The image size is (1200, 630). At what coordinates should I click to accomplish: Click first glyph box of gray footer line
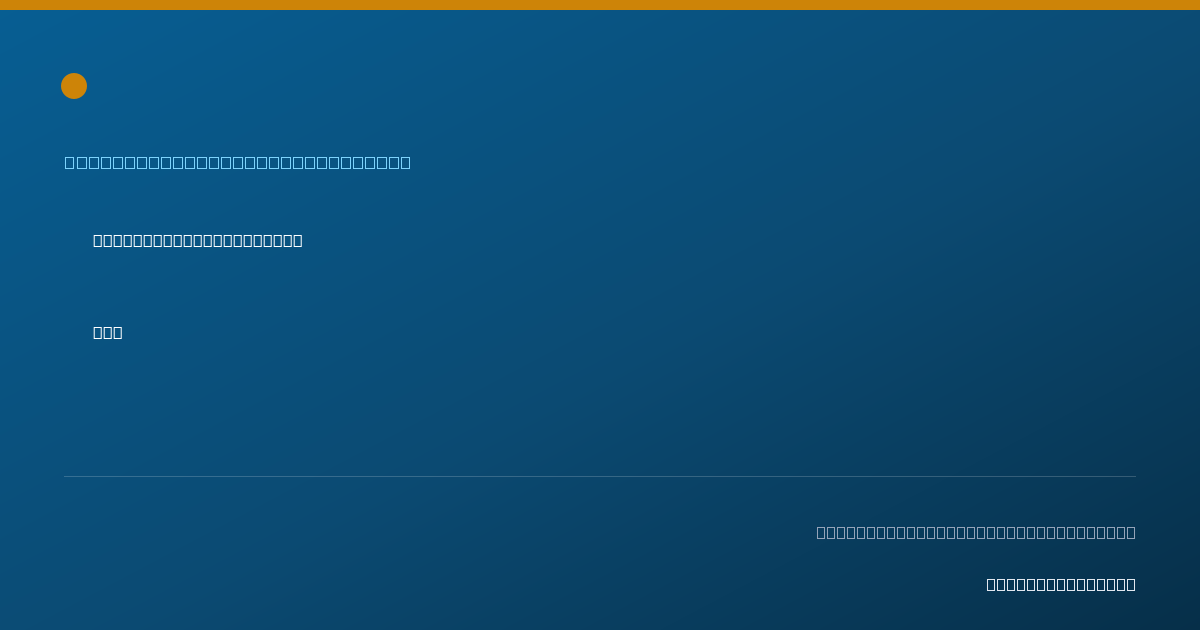(821, 532)
